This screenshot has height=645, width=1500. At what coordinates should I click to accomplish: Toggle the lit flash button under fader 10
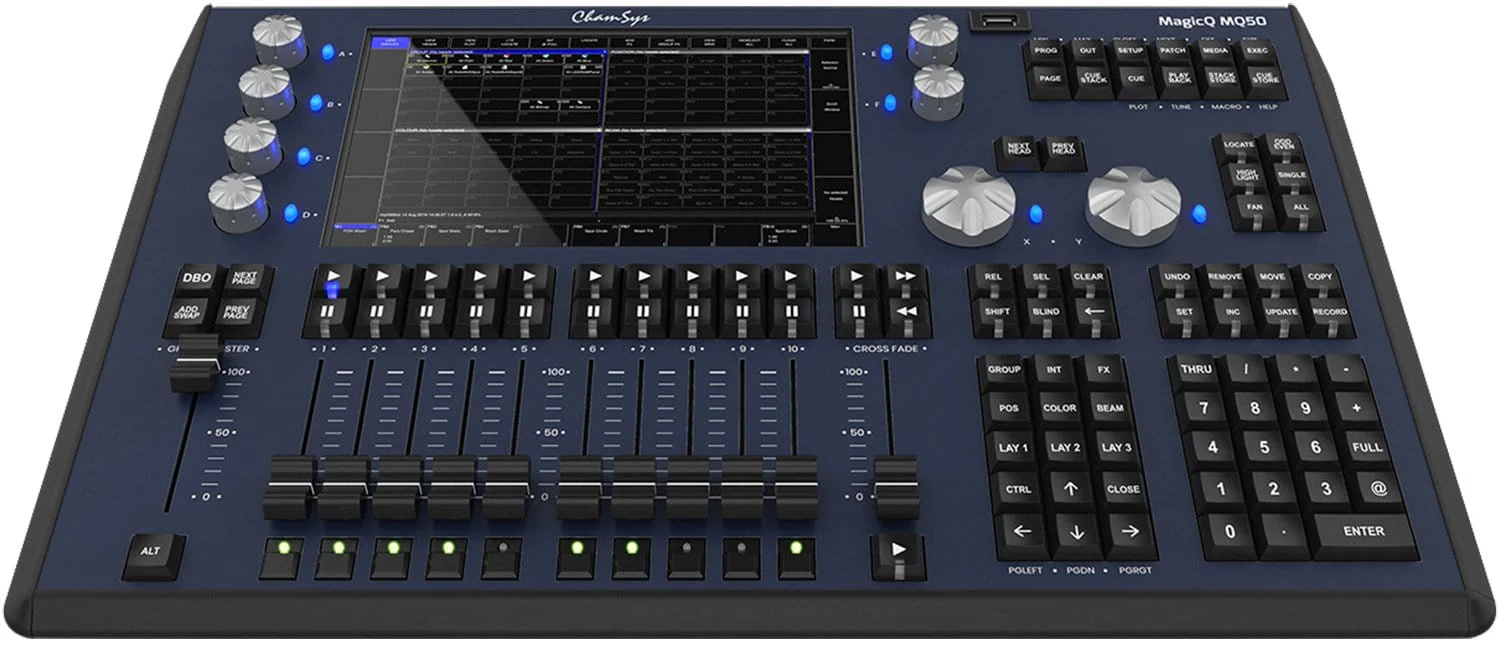click(795, 556)
